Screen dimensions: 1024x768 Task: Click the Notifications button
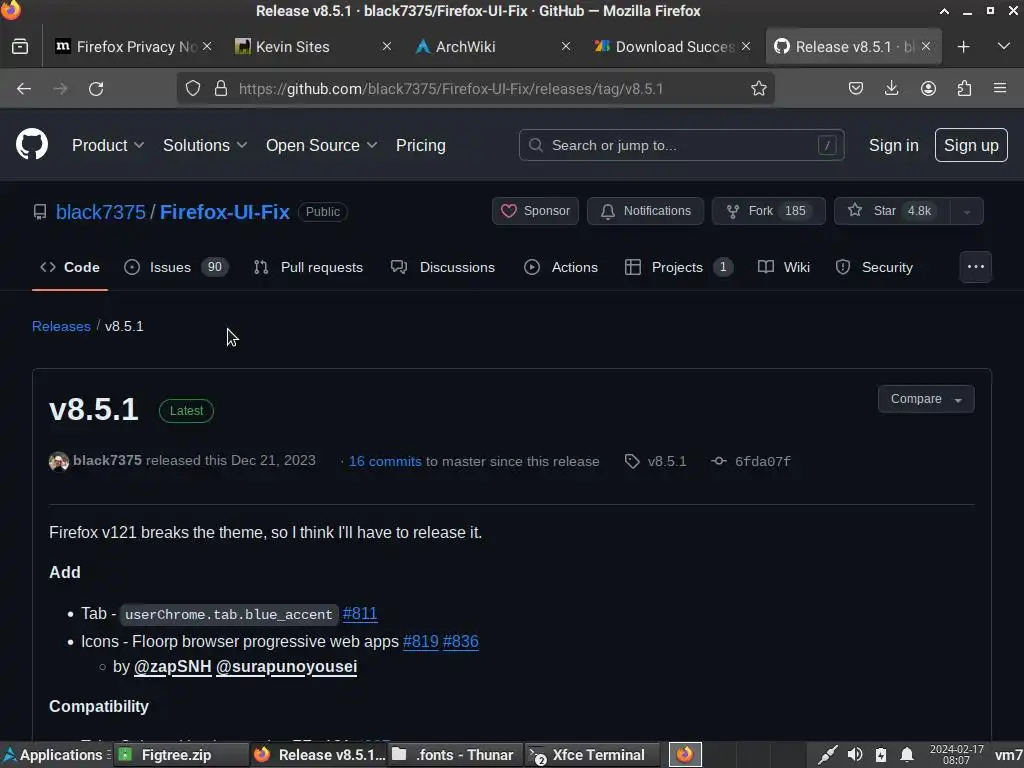645,211
